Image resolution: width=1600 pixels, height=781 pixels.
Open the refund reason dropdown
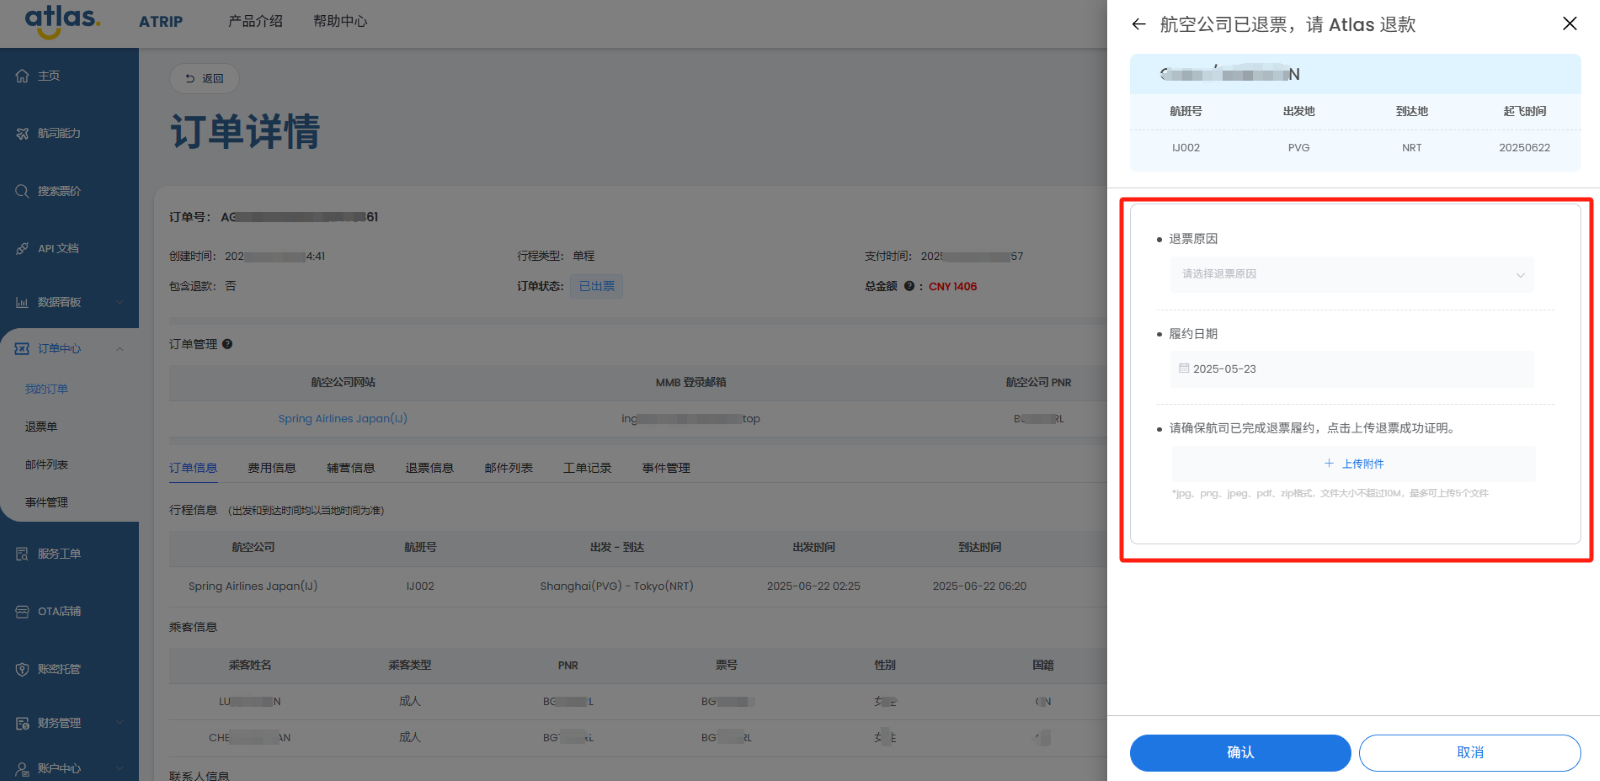1351,274
